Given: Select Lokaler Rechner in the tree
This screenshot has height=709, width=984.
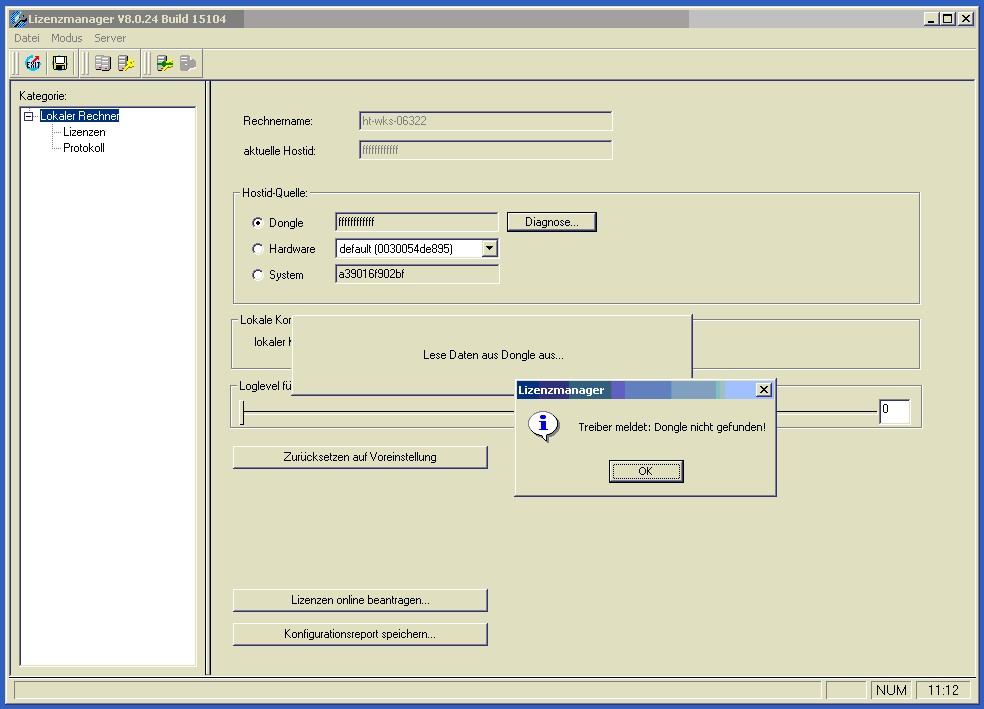Looking at the screenshot, I should (x=79, y=116).
